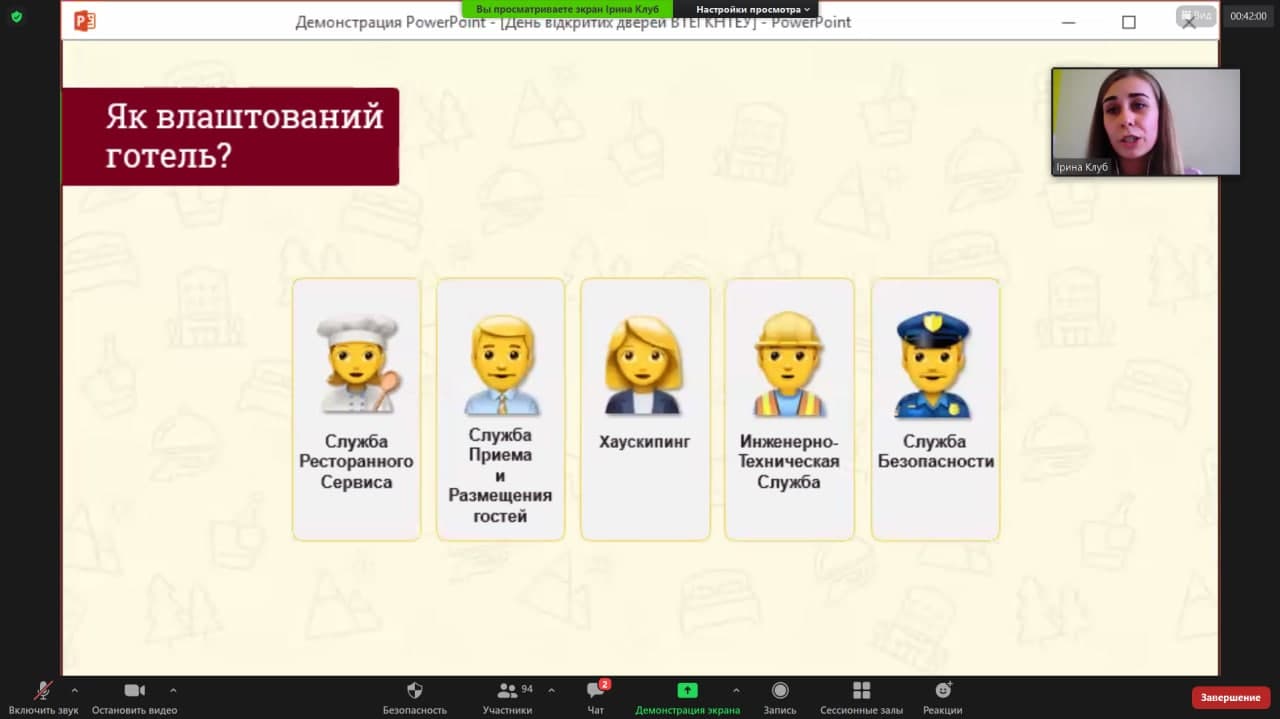Open the Чат chat panel
Viewport: 1280px width, 719px height.
click(595, 691)
